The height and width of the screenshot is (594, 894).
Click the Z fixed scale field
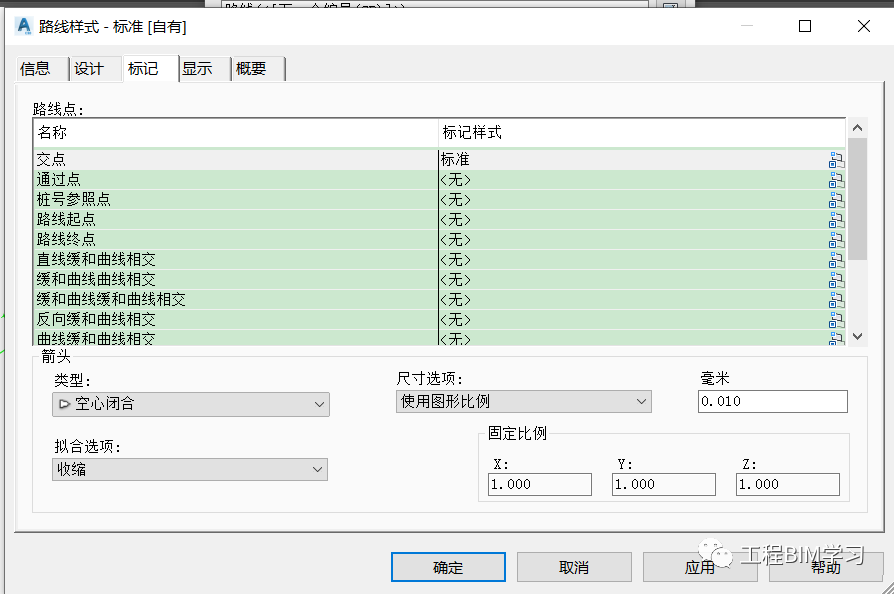click(x=787, y=485)
